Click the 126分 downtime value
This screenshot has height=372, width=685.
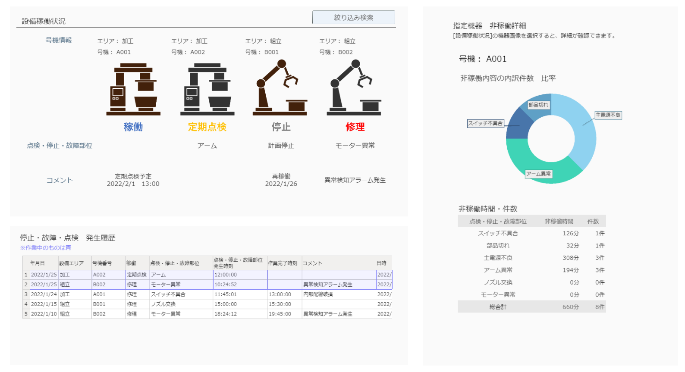(x=571, y=234)
